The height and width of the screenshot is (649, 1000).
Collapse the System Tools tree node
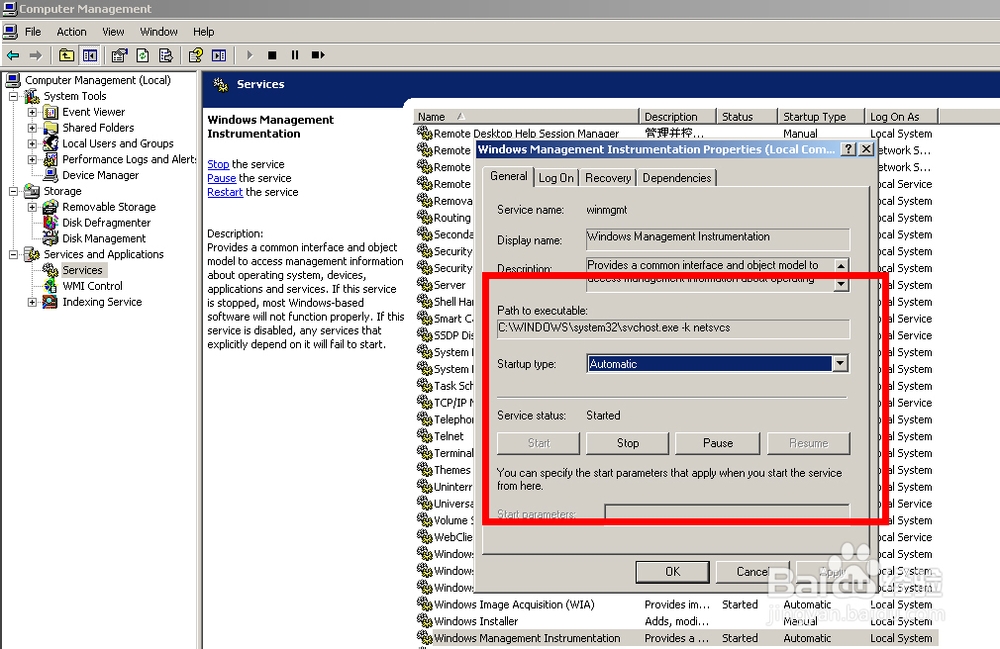coord(13,96)
